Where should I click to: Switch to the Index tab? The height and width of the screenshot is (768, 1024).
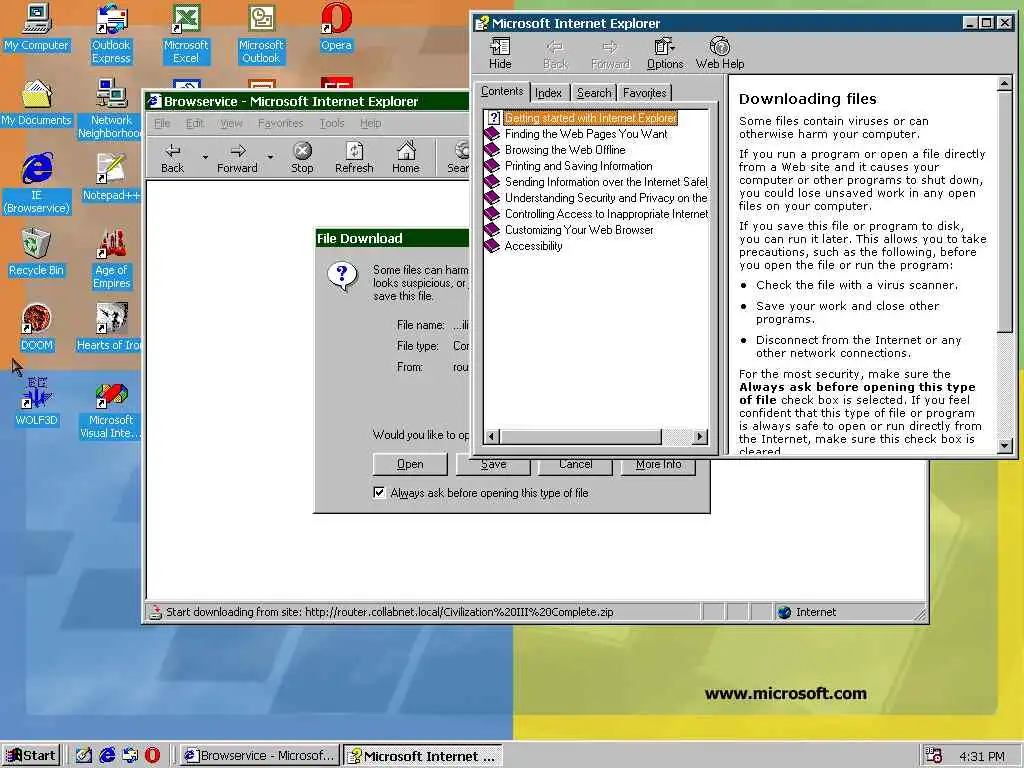549,93
